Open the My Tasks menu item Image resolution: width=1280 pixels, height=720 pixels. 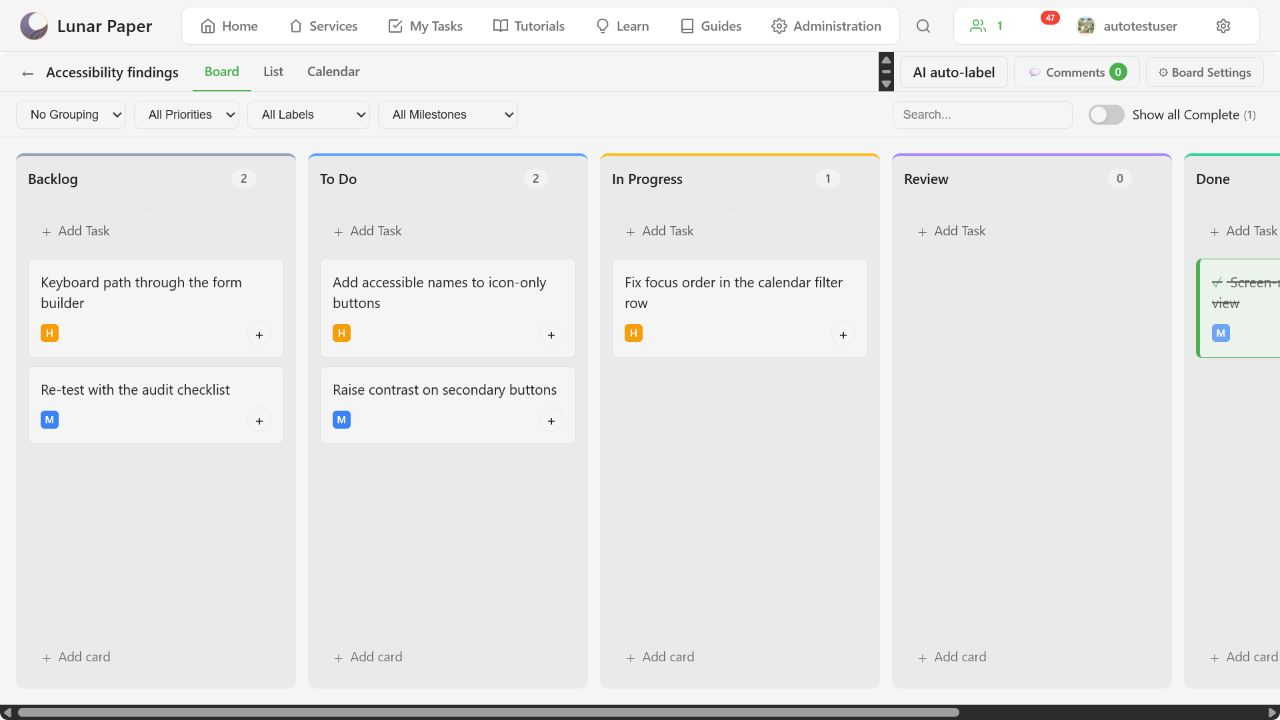(x=425, y=26)
